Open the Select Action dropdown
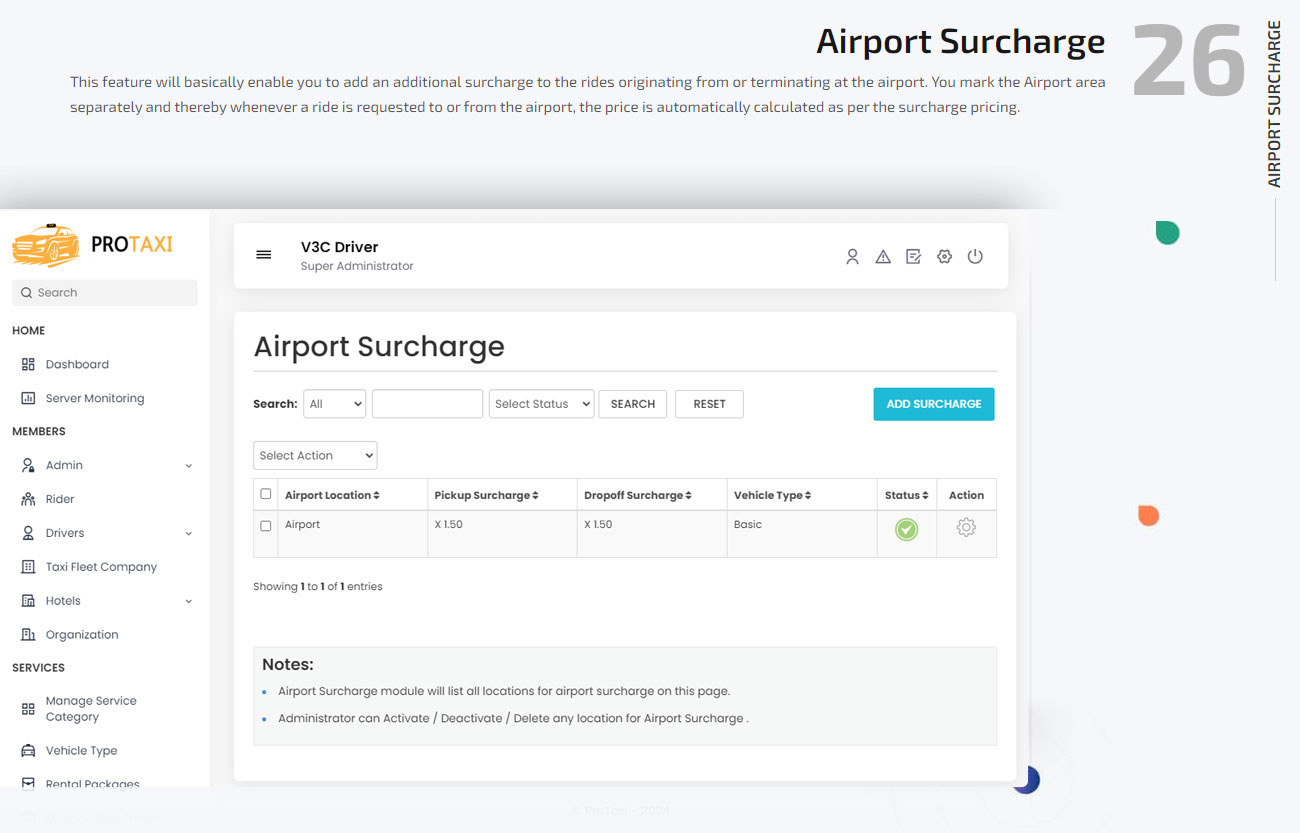This screenshot has height=833, width=1300. click(314, 455)
